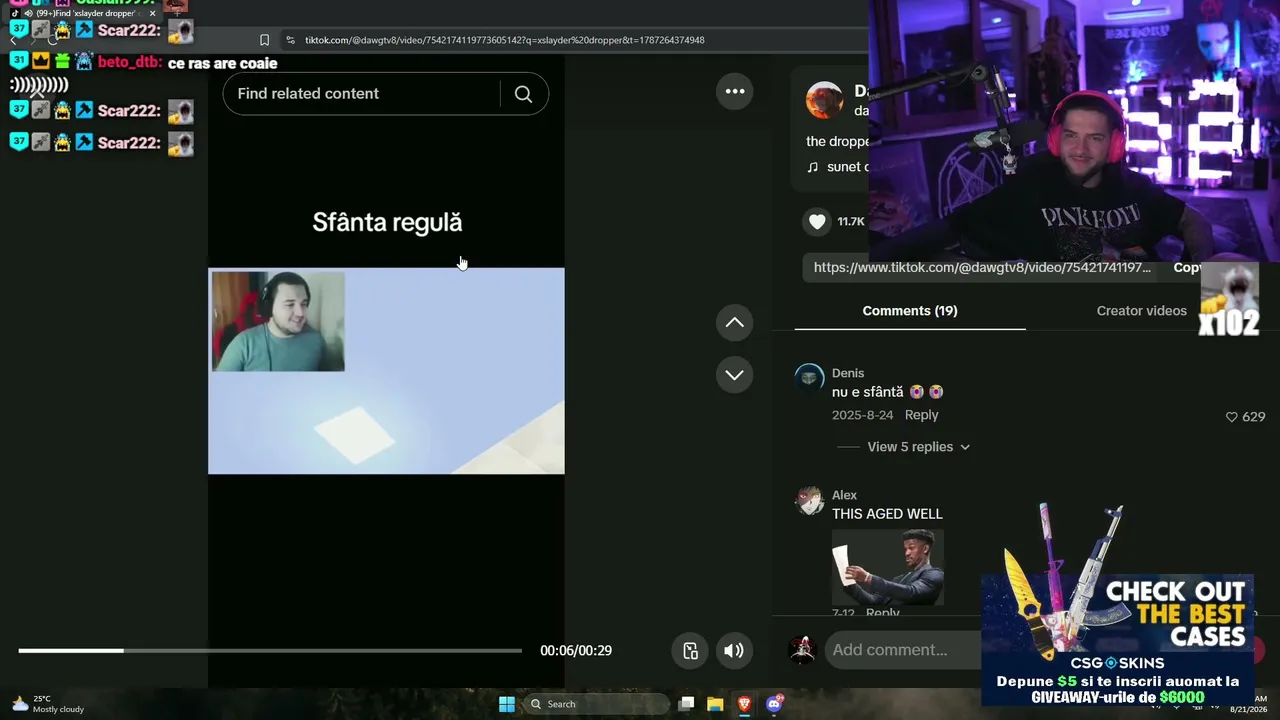Screen dimensions: 1280x720
Task: Click the Denis username in comments
Action: [x=848, y=373]
